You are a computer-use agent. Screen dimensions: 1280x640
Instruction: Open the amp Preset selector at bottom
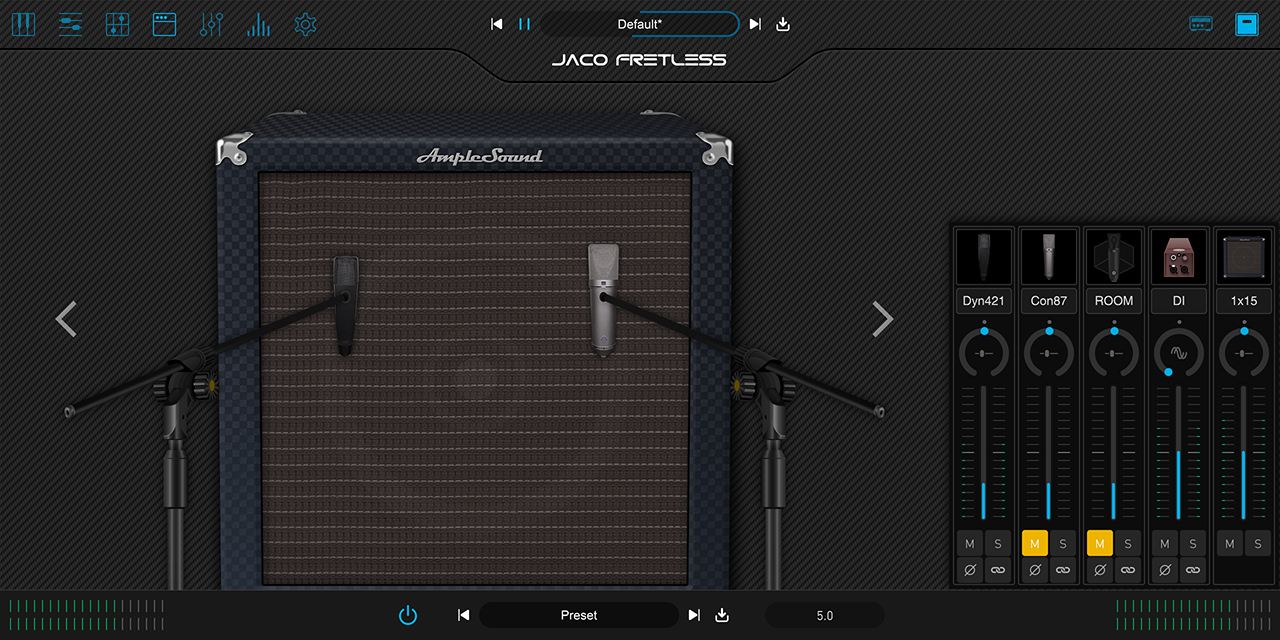click(x=579, y=615)
